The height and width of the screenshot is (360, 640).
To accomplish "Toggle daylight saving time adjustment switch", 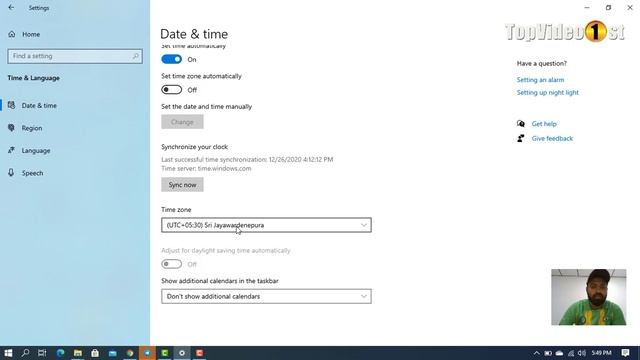I will pyautogui.click(x=171, y=264).
